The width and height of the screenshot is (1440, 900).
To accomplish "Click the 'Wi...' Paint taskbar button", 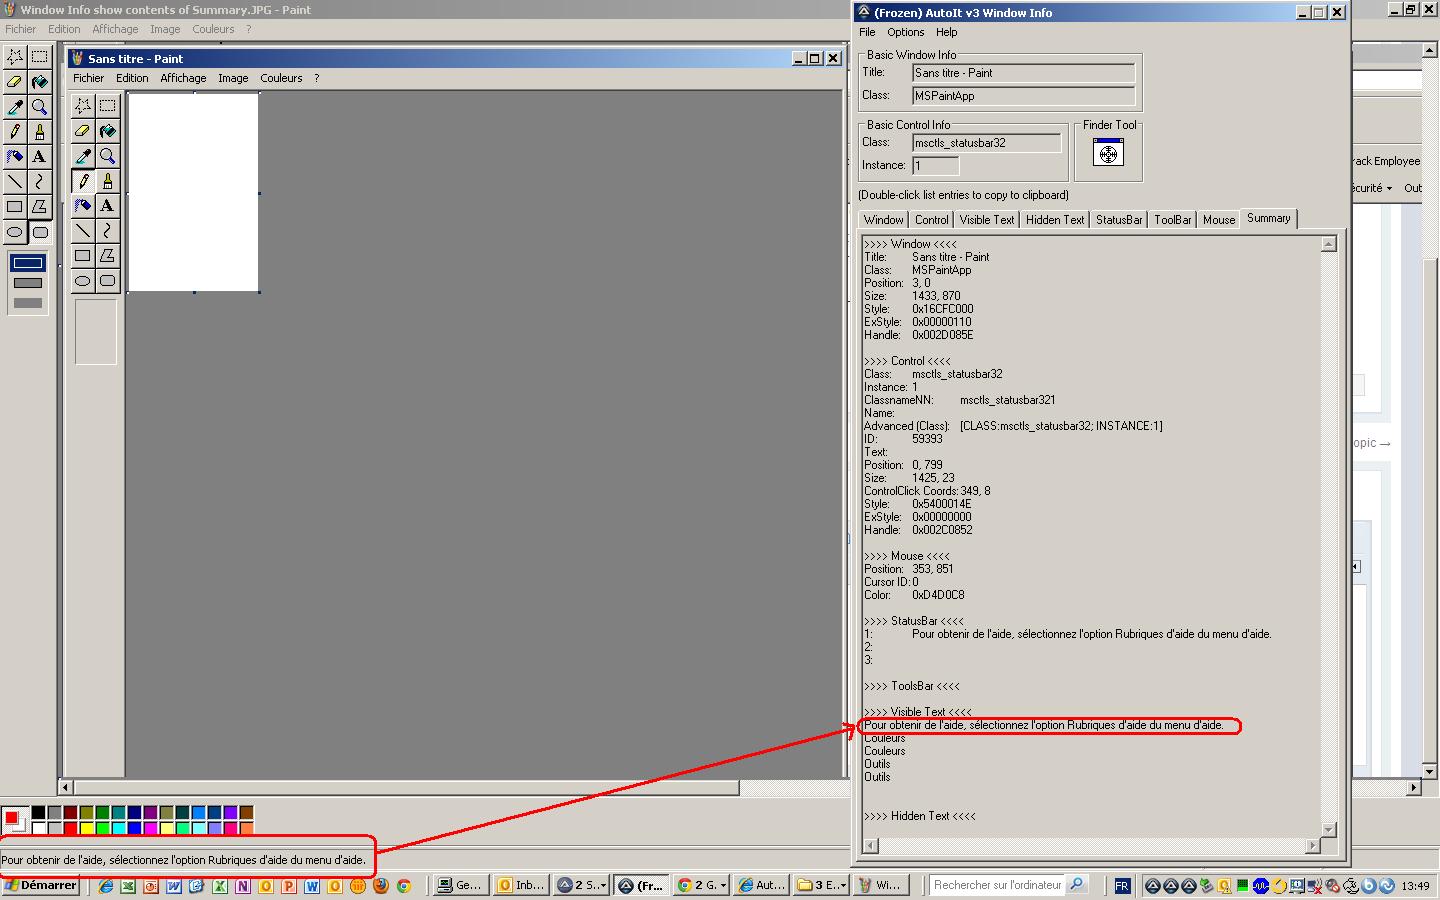I will pos(881,885).
